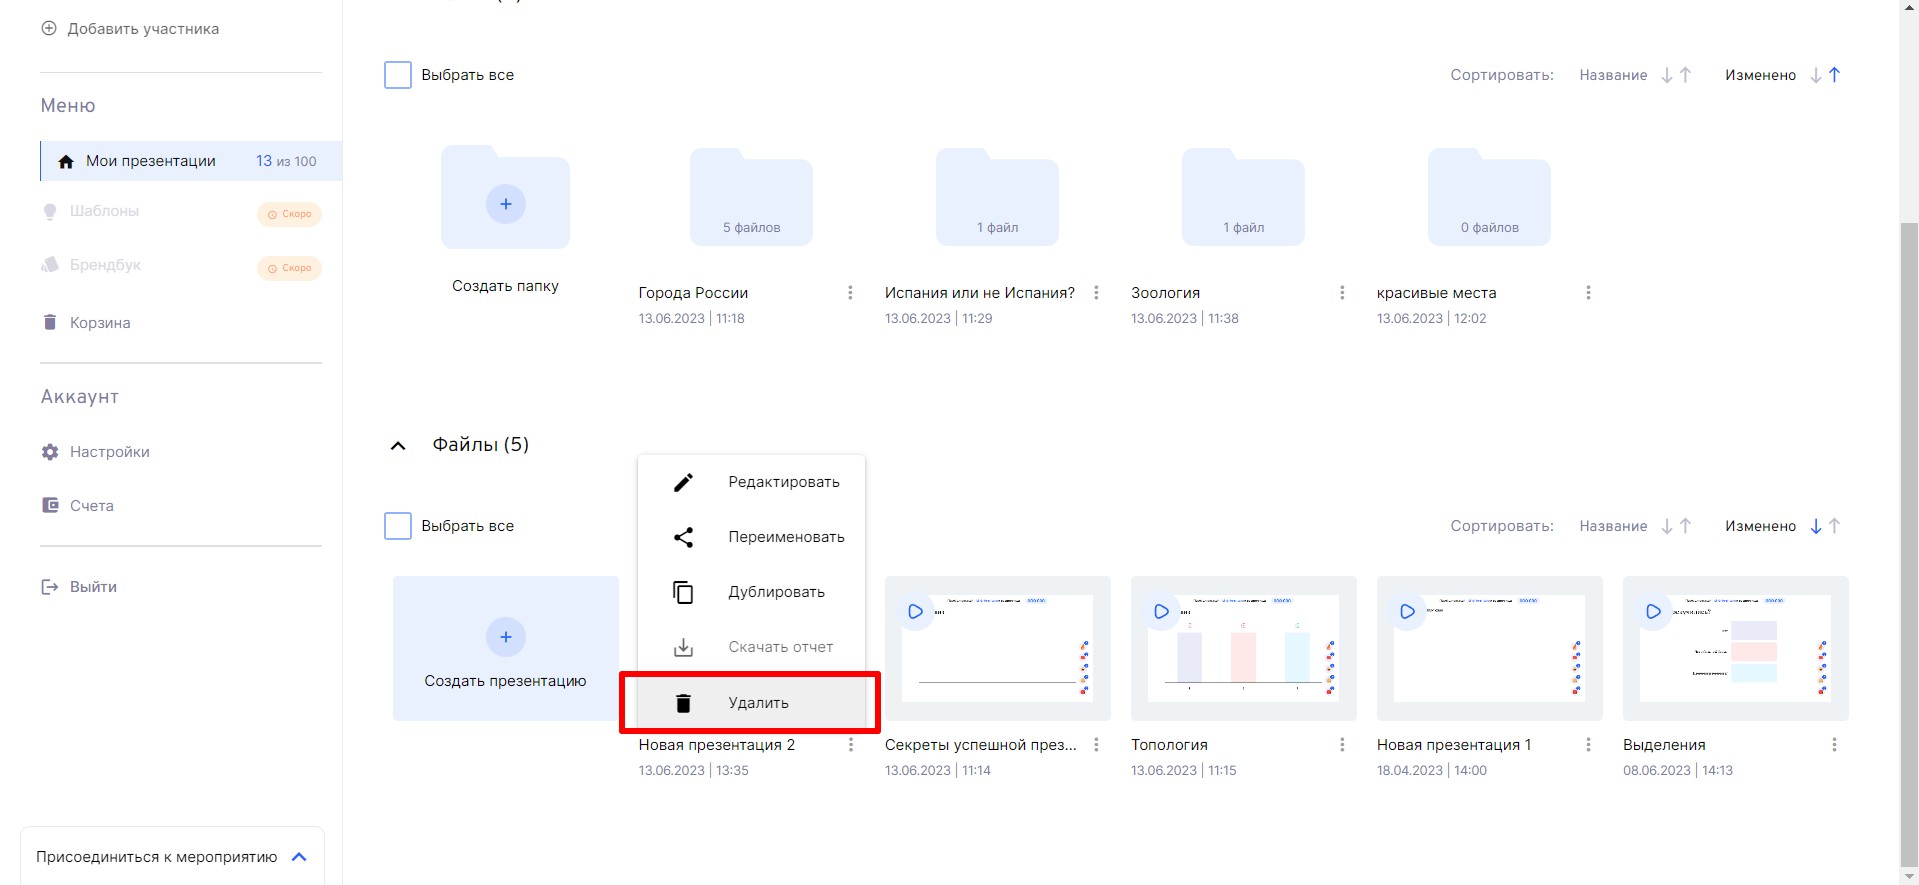1919x885 pixels.
Task: Click descending arrow next to folders Название
Action: coord(1667,75)
